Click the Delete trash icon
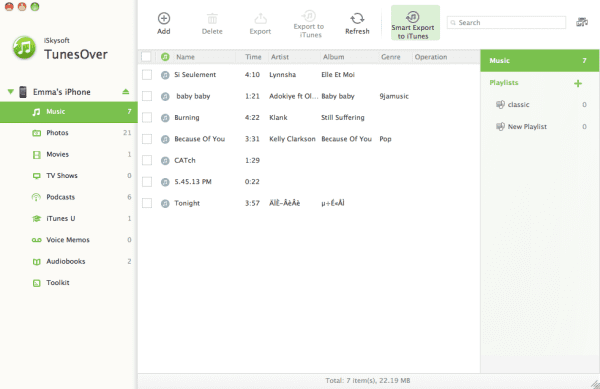The height and width of the screenshot is (389, 600). point(212,18)
